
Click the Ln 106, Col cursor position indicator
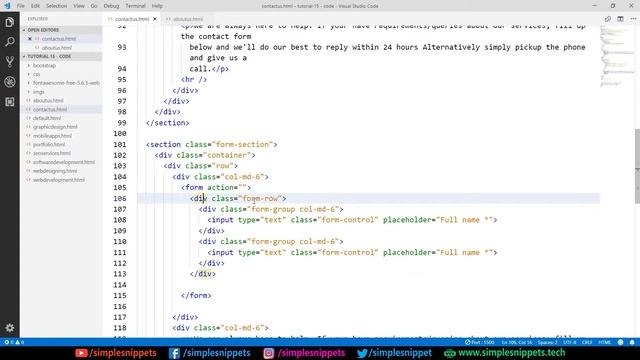(x=517, y=342)
